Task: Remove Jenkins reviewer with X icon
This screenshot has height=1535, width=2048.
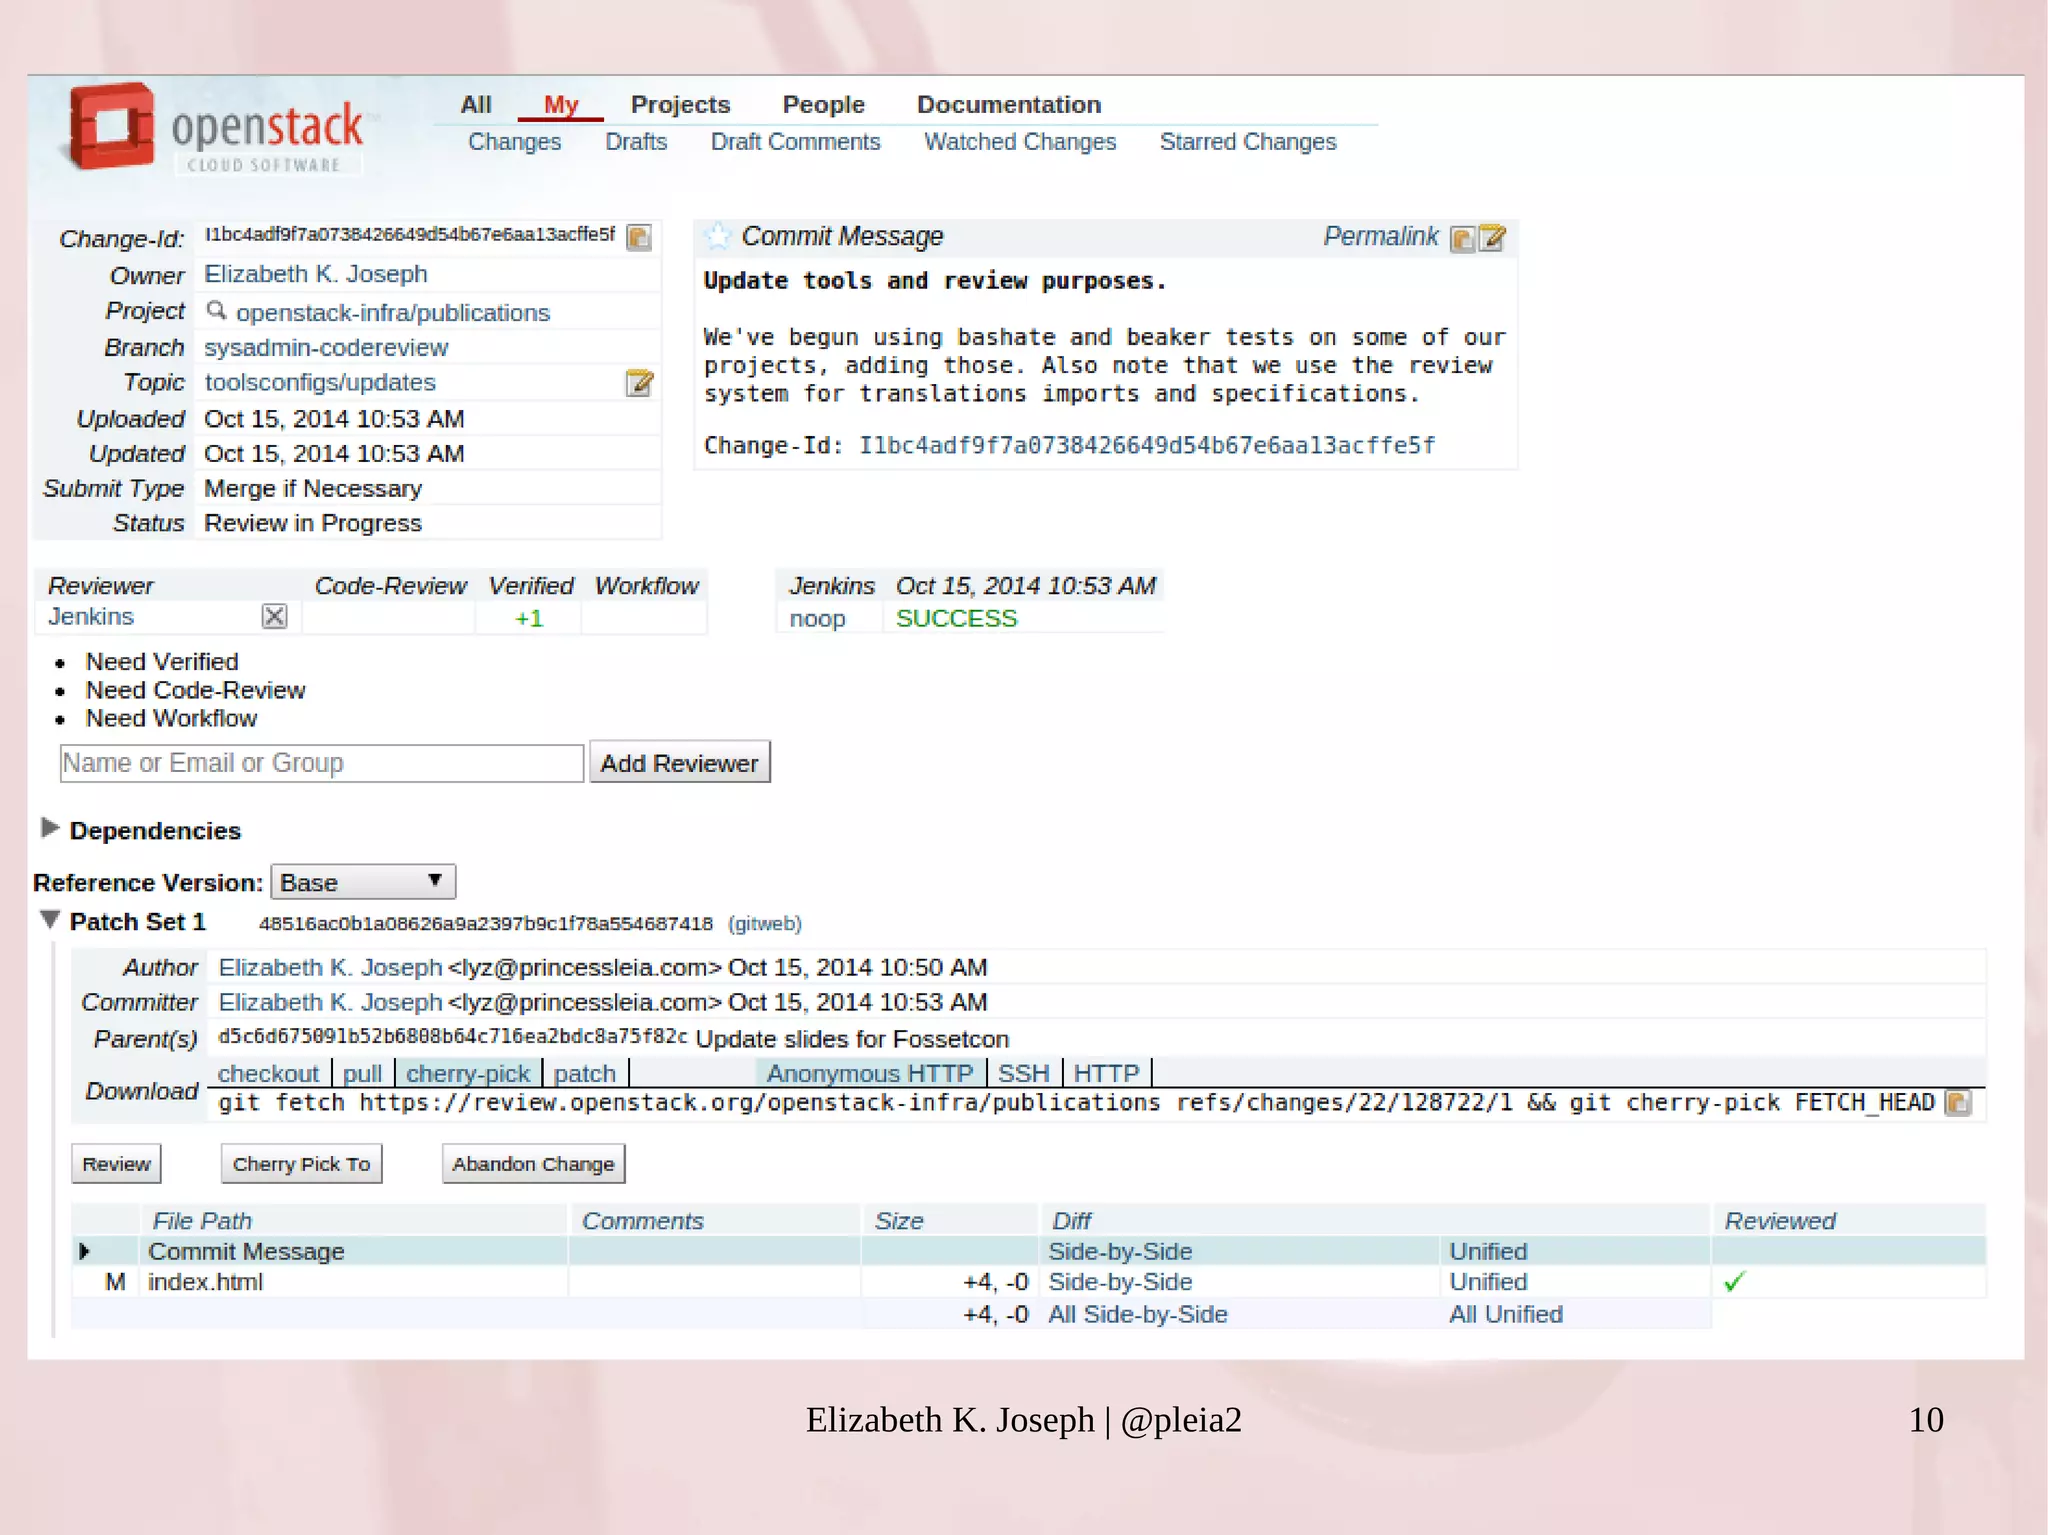Action: click(x=274, y=616)
